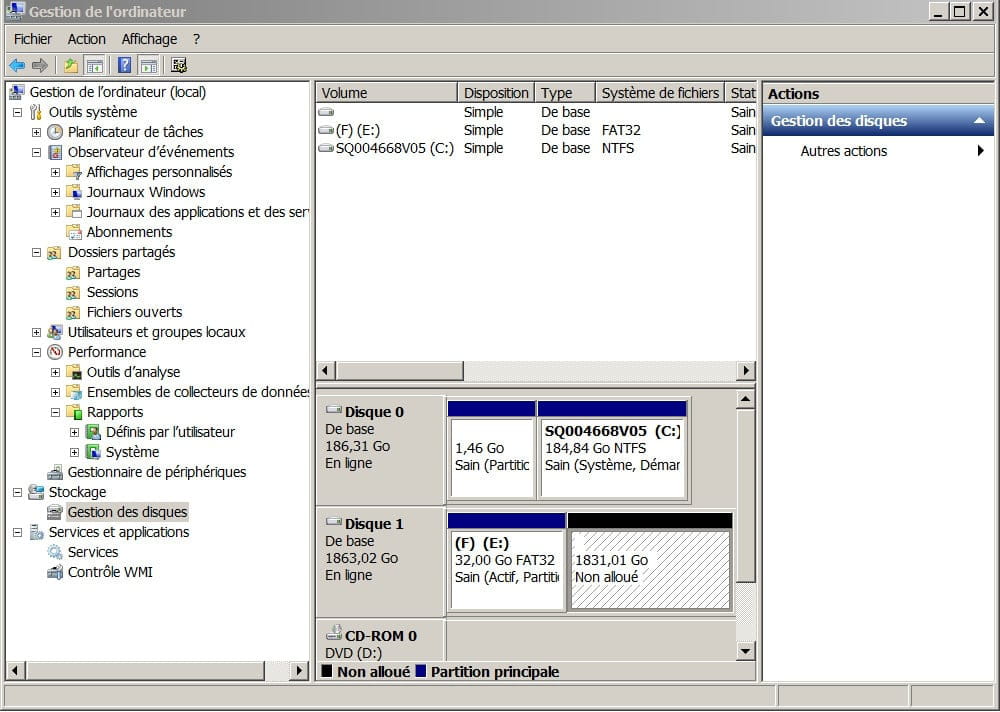Click the blue Partition principale legend swatch
The image size is (1000, 712).
420,671
